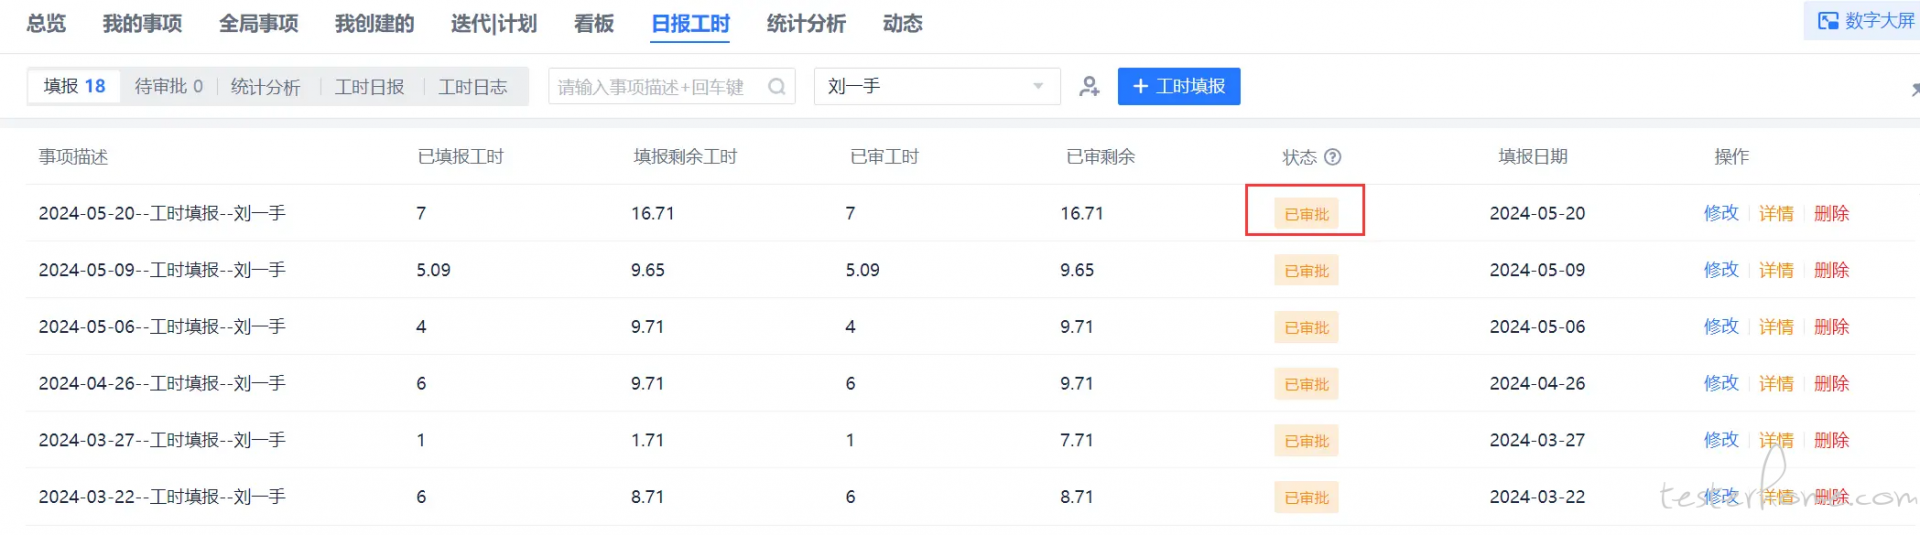The image size is (1920, 535).
Task: Open the 统计分析 top navigation tab
Action: (x=806, y=23)
